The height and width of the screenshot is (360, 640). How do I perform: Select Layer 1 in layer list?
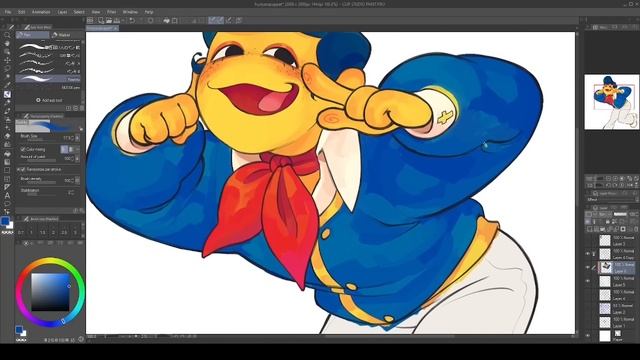coord(617,322)
